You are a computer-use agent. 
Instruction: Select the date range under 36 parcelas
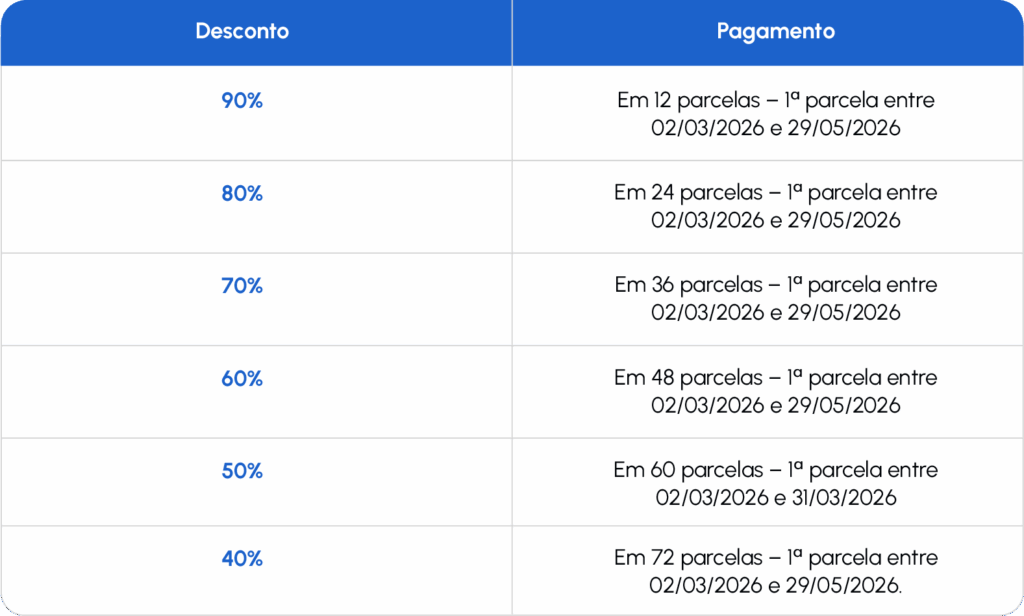coord(775,312)
